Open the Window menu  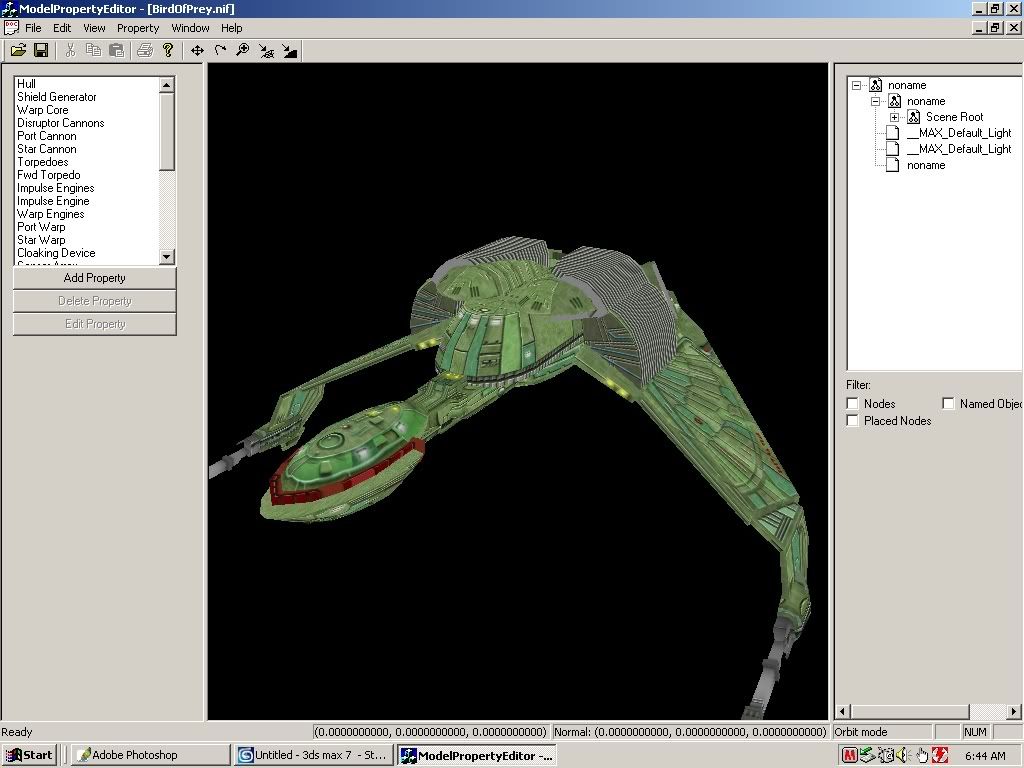190,28
